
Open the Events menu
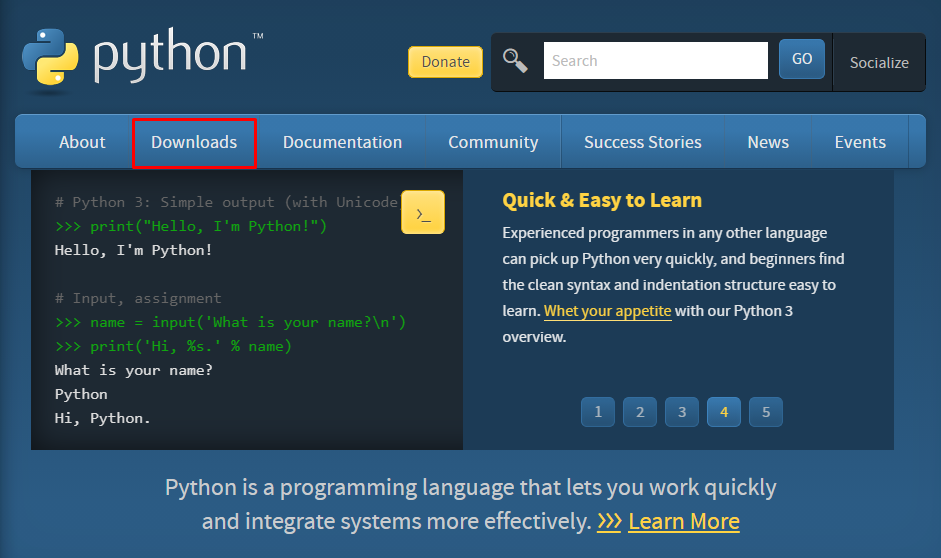860,142
